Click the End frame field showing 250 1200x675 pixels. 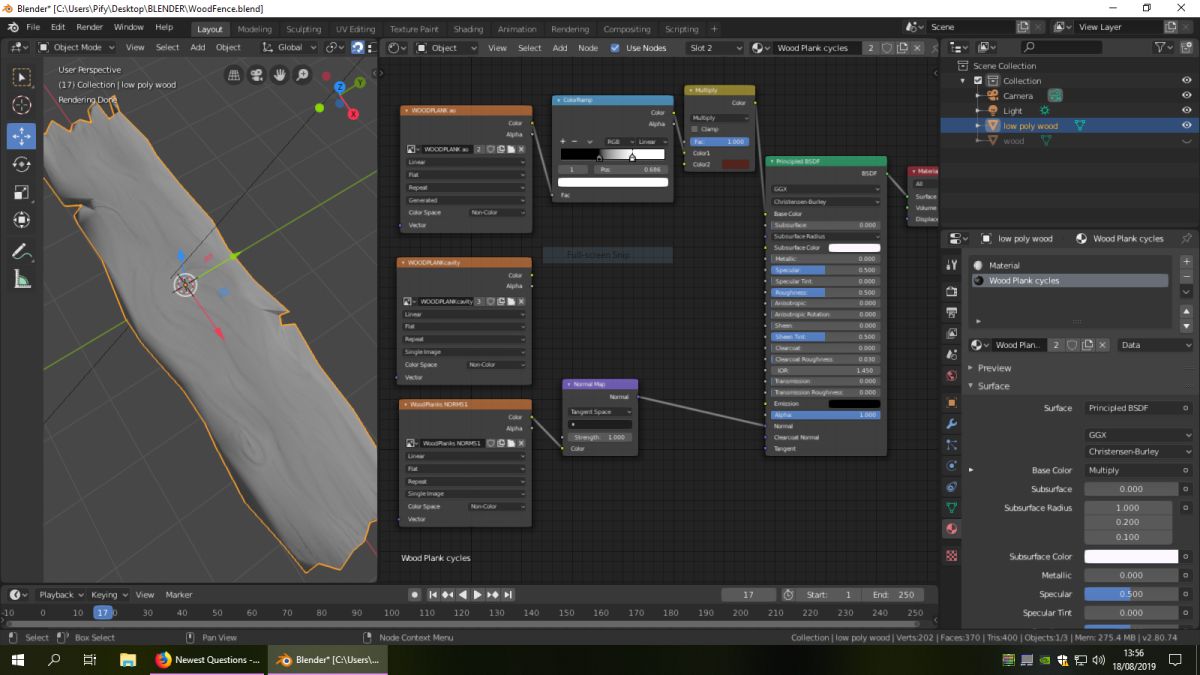(894, 595)
